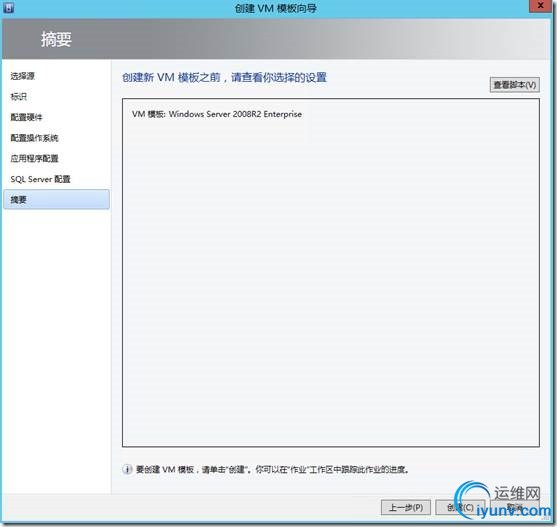Click the 上一步(P) back button
The height and width of the screenshot is (527, 557).
(406, 507)
